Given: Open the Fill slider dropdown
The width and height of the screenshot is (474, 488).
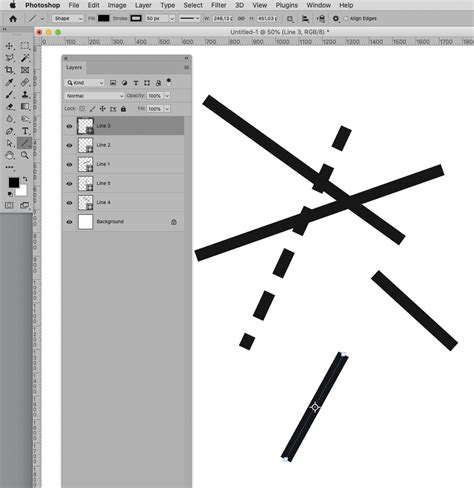Looking at the screenshot, I should coord(167,109).
